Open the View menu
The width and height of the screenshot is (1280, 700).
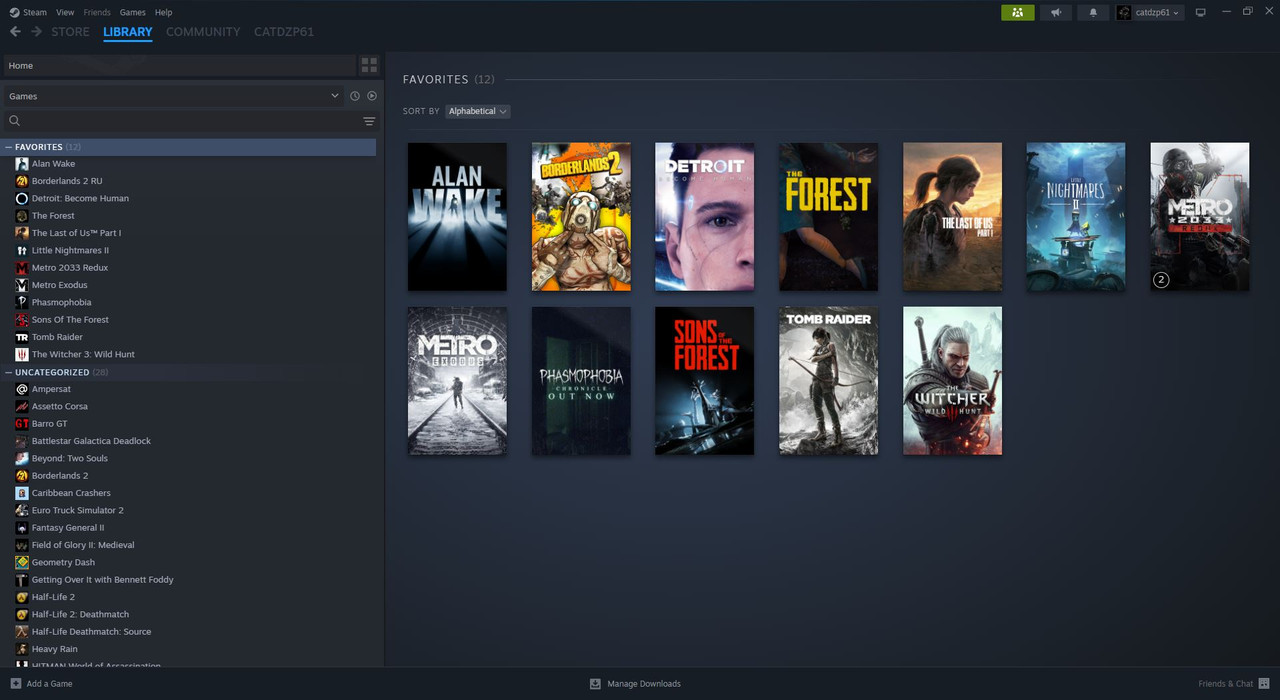(x=65, y=12)
